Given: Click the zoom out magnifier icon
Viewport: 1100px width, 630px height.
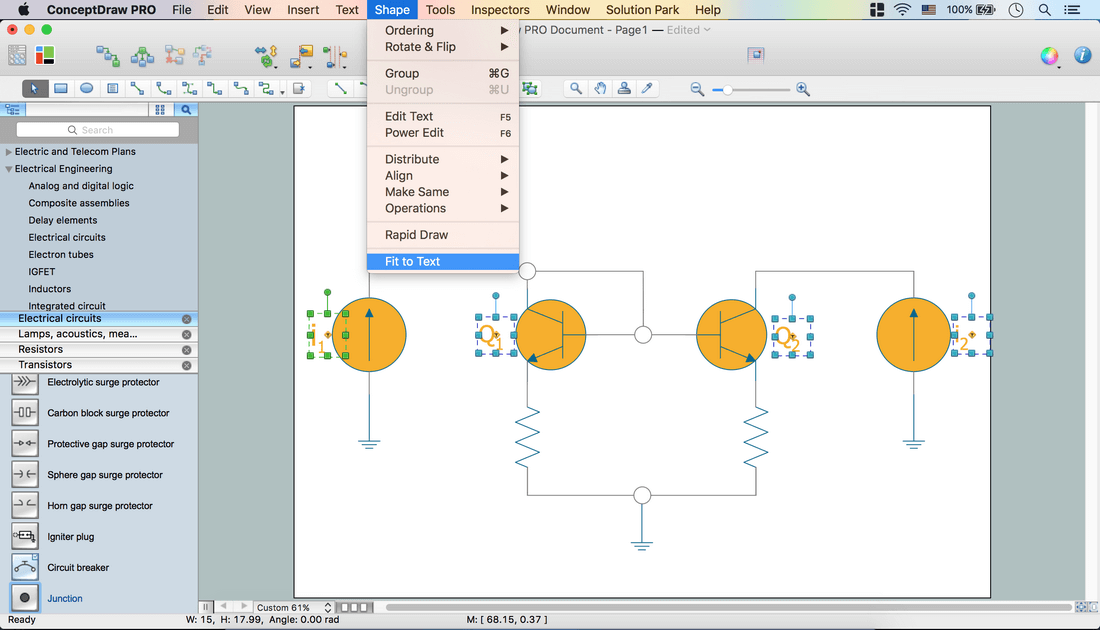Looking at the screenshot, I should pos(697,90).
